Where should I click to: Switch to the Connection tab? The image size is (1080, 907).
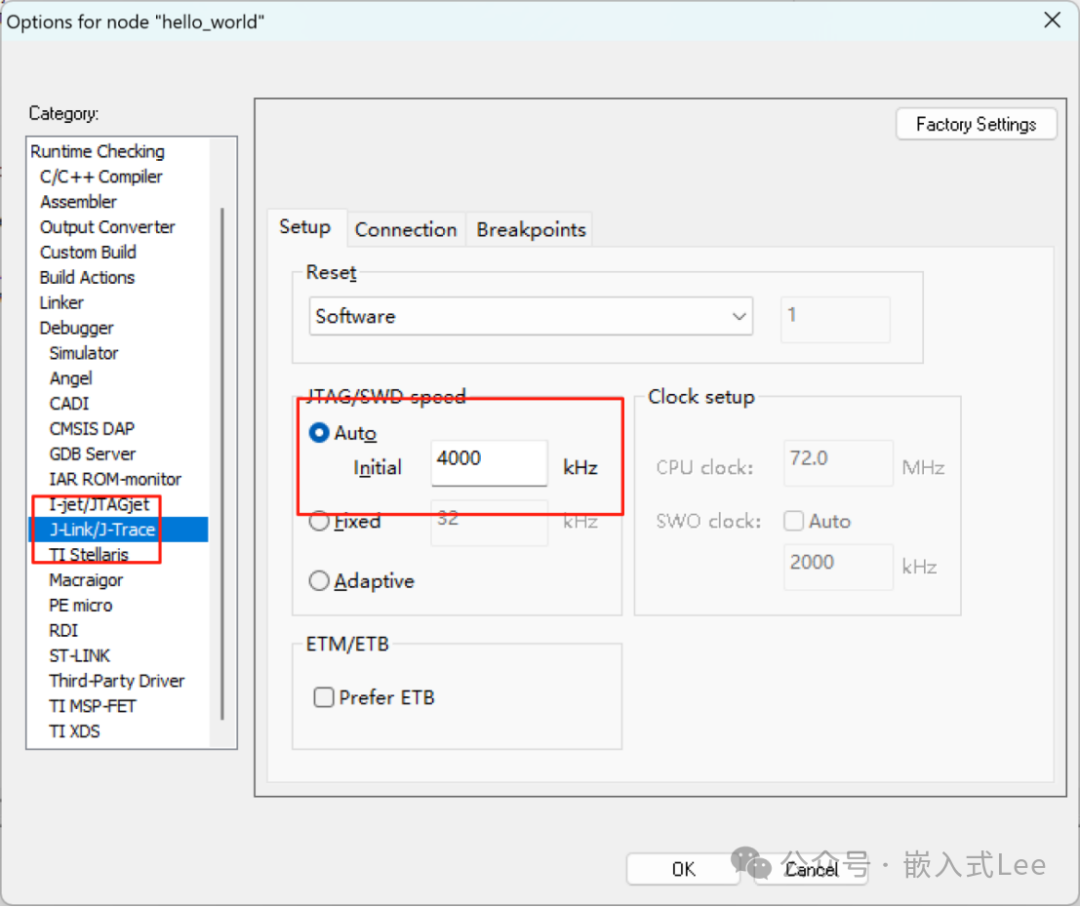click(x=405, y=229)
